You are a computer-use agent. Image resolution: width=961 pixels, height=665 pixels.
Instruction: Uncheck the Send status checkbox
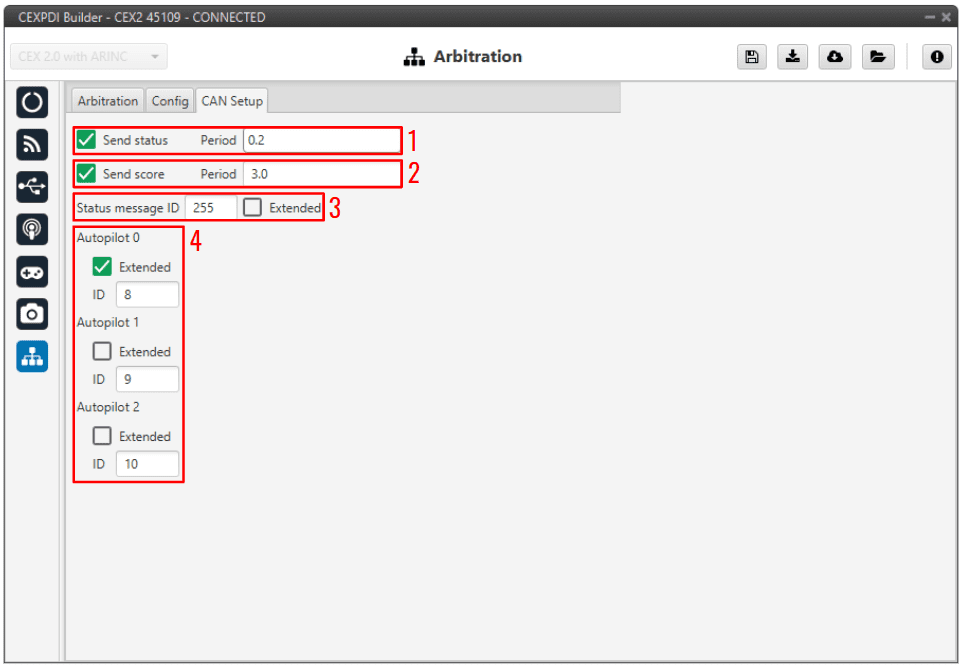click(86, 140)
